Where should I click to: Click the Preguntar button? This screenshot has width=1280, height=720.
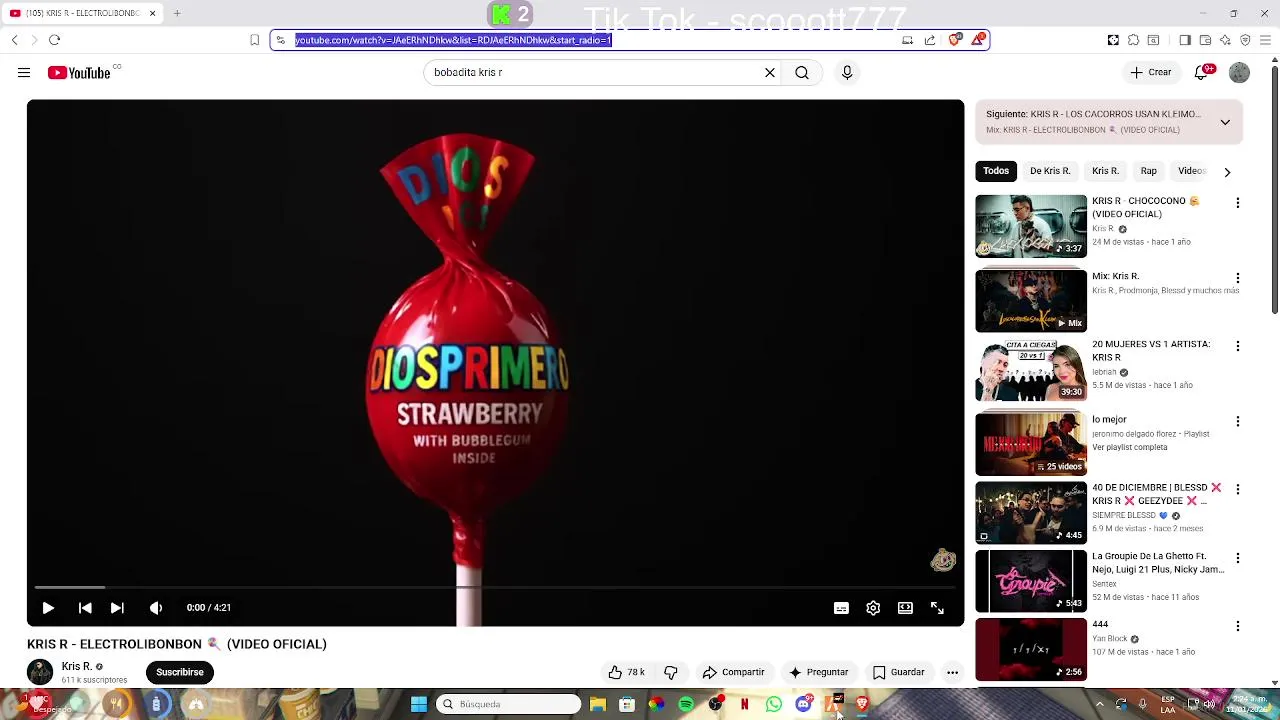pyautogui.click(x=818, y=672)
